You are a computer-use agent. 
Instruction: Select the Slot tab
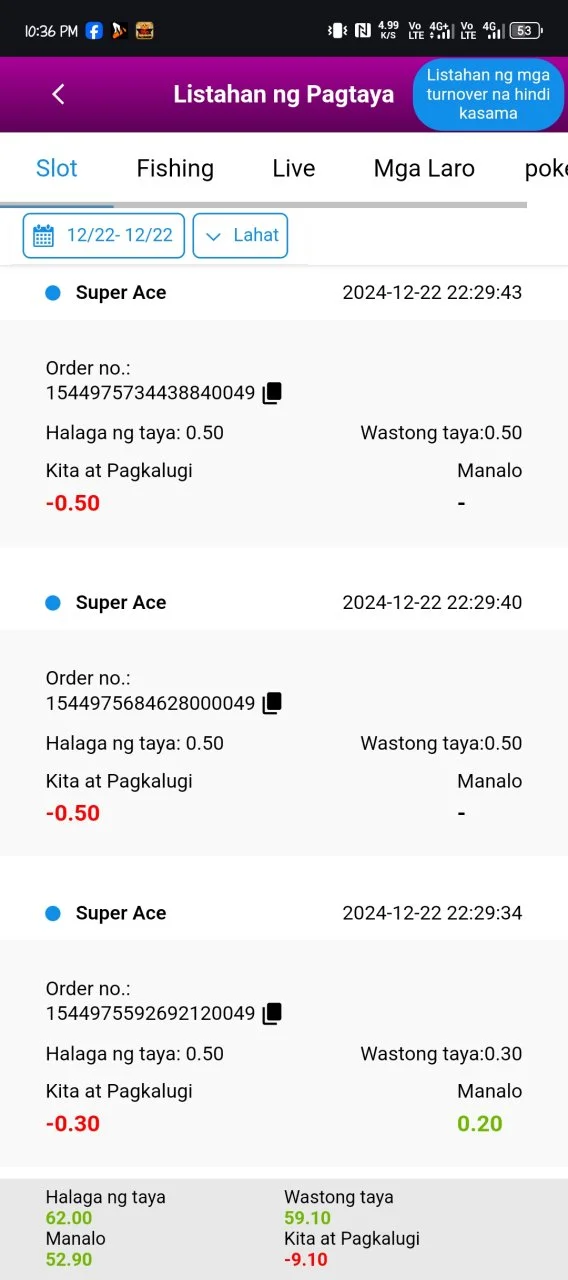pyautogui.click(x=57, y=168)
